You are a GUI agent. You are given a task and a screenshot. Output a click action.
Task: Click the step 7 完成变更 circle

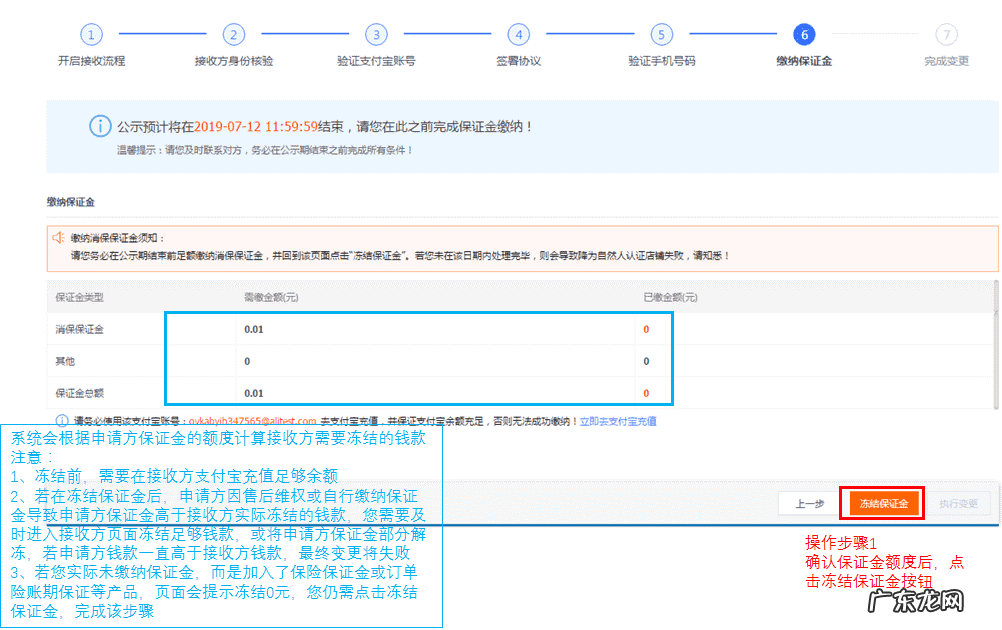946,35
